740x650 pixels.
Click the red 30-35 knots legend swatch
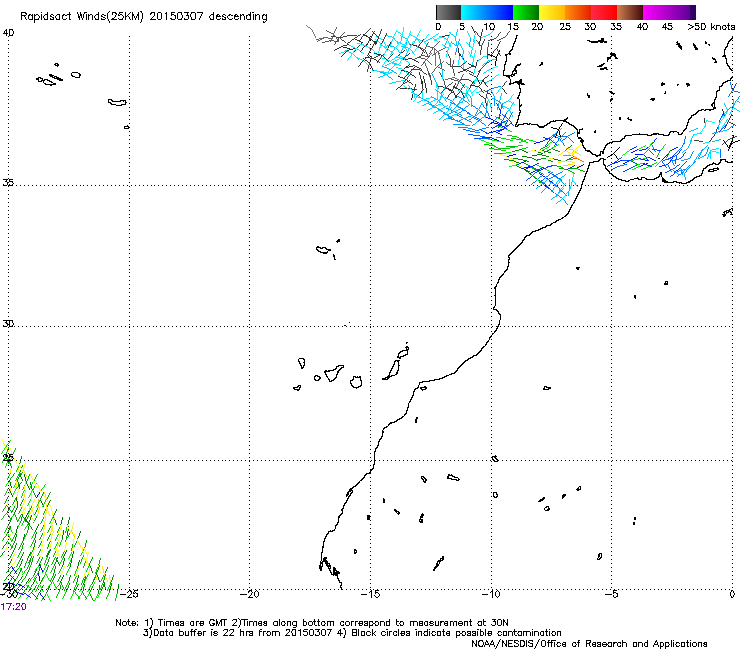[604, 12]
